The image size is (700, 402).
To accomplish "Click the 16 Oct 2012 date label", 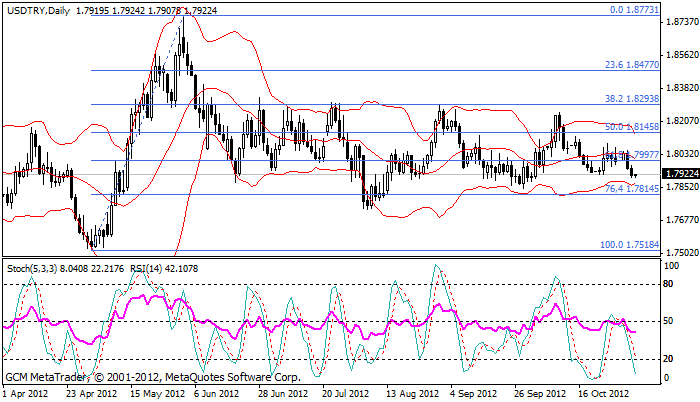I will [x=604, y=394].
